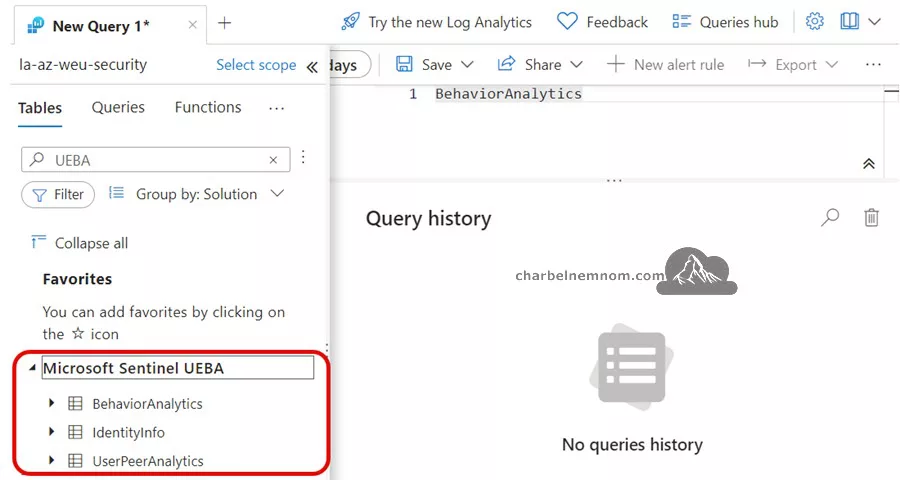
Task: Try the new Log Analytics link
Action: tap(449, 22)
